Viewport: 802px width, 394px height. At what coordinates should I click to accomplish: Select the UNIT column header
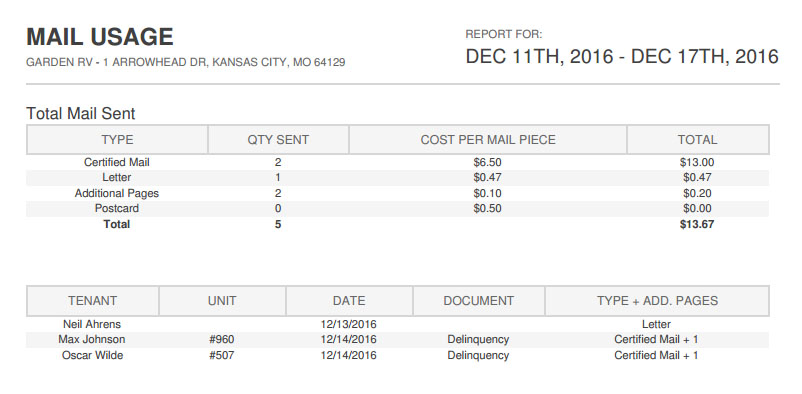222,301
